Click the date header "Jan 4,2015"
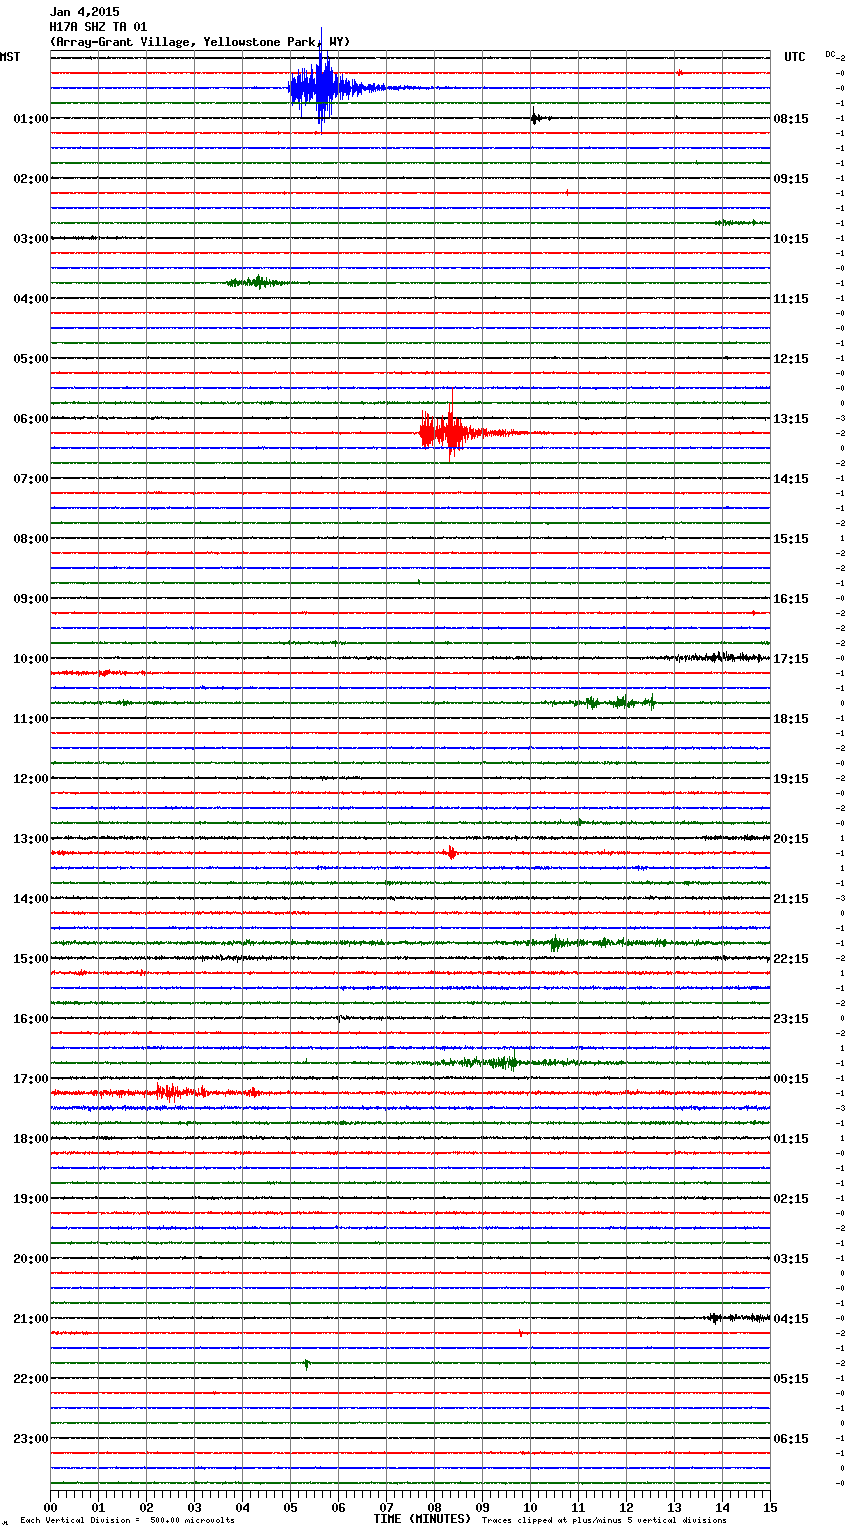Viewport: 850px width, 1534px height. pyautogui.click(x=85, y=12)
